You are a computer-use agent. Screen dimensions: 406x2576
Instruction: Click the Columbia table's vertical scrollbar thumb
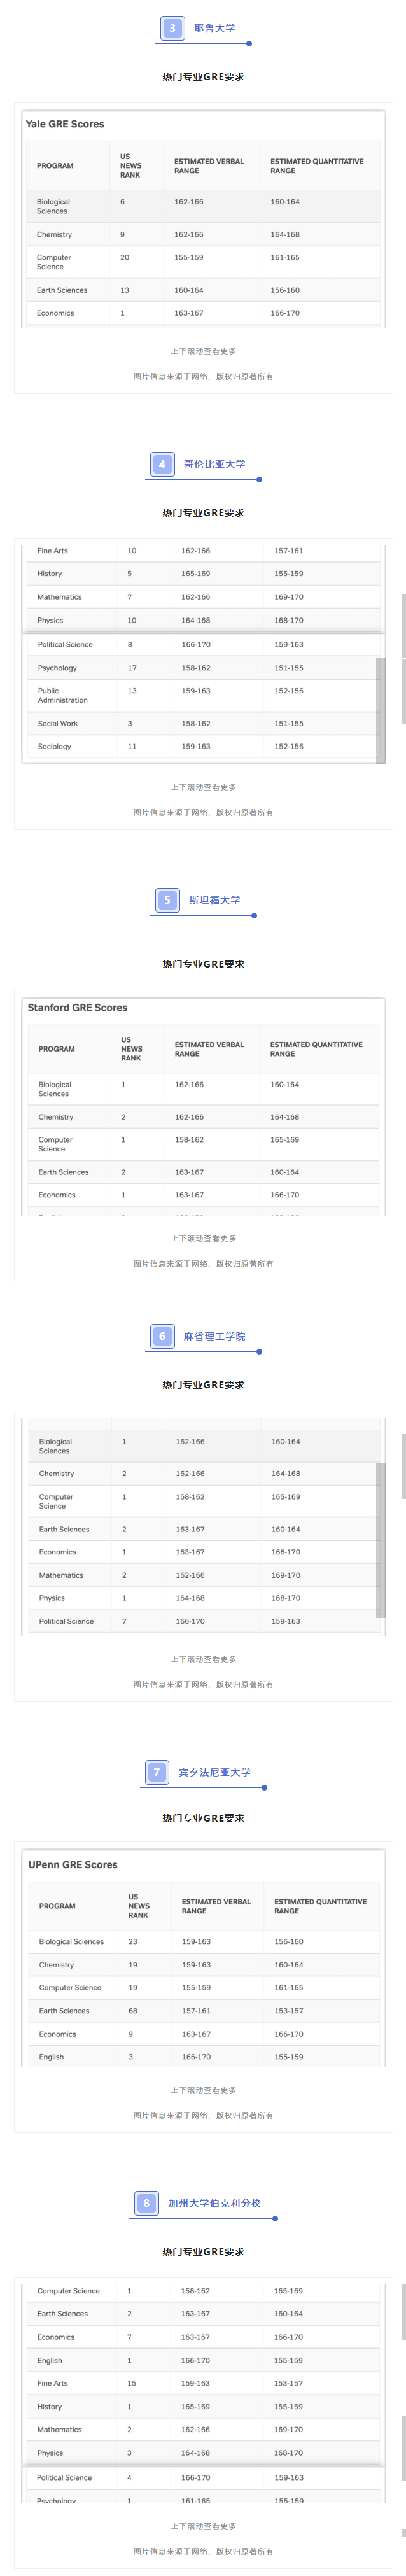click(x=381, y=710)
